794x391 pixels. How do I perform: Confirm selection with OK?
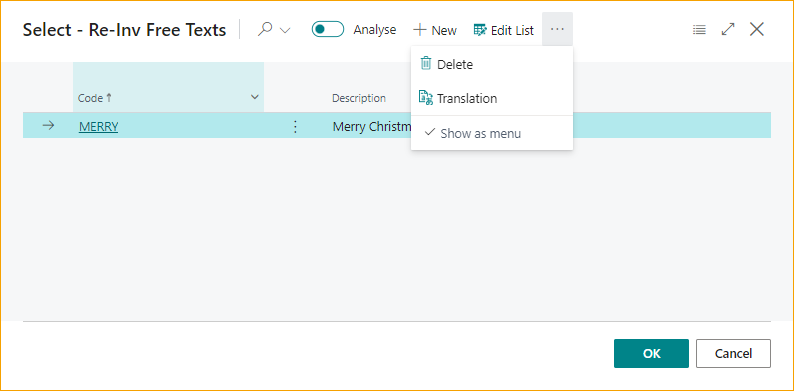click(651, 354)
